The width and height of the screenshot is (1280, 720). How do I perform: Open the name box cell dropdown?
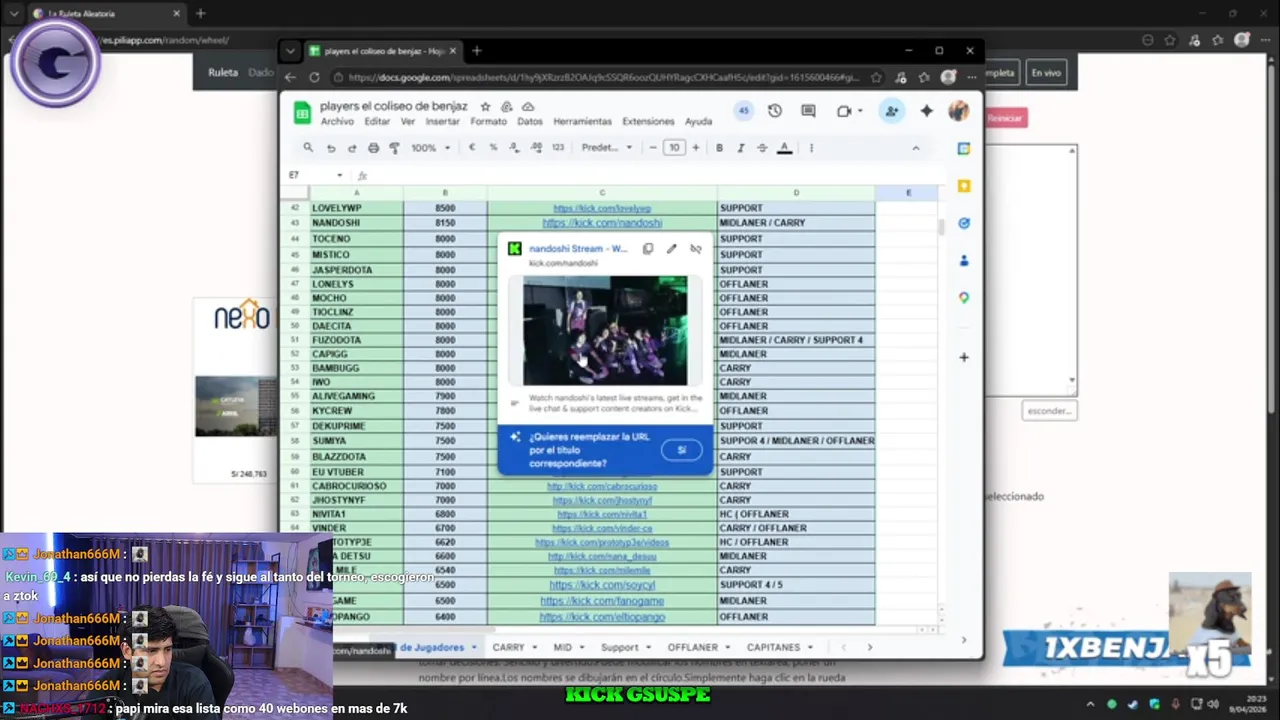340,175
